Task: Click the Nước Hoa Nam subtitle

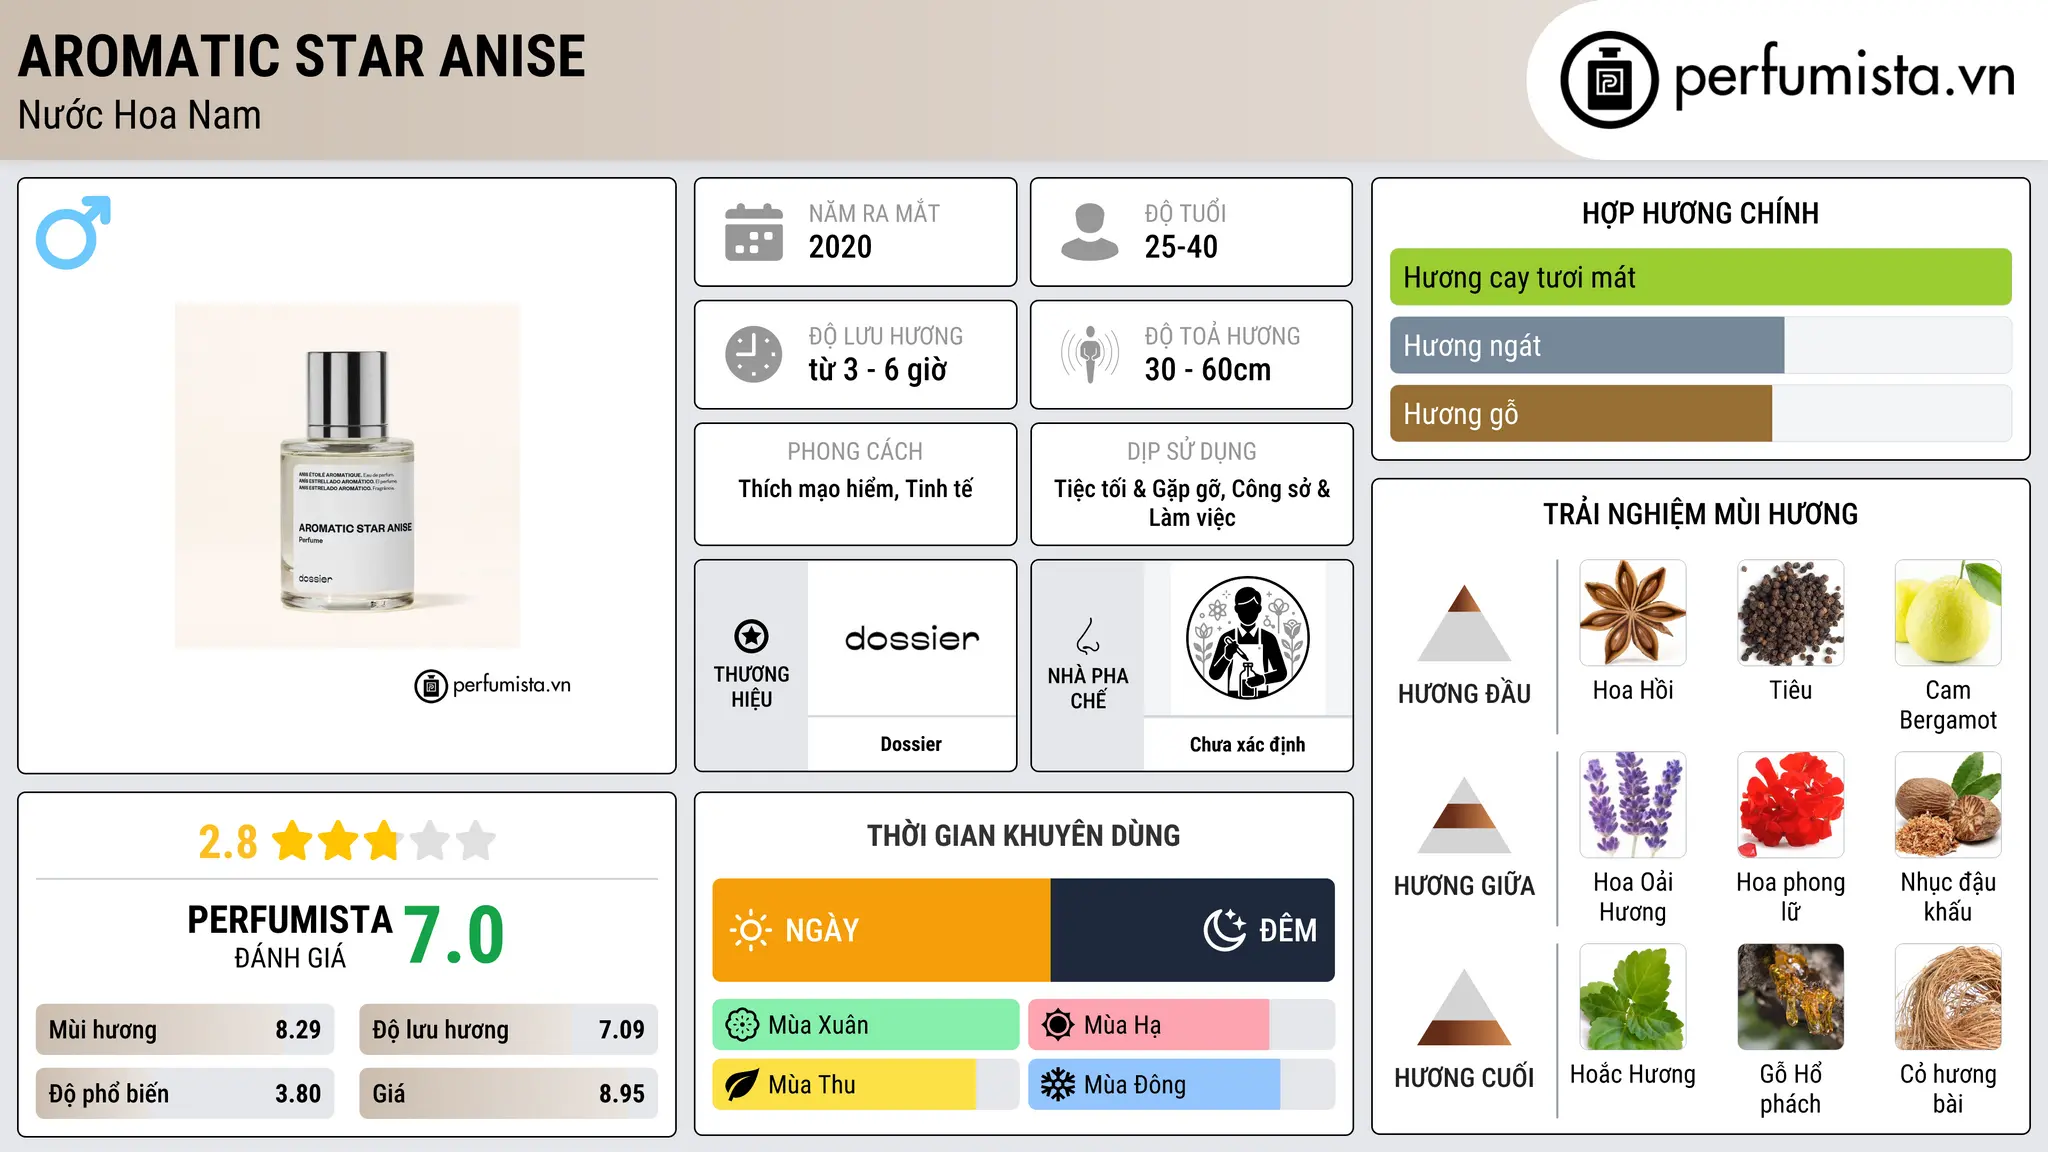Action: pyautogui.click(x=140, y=115)
